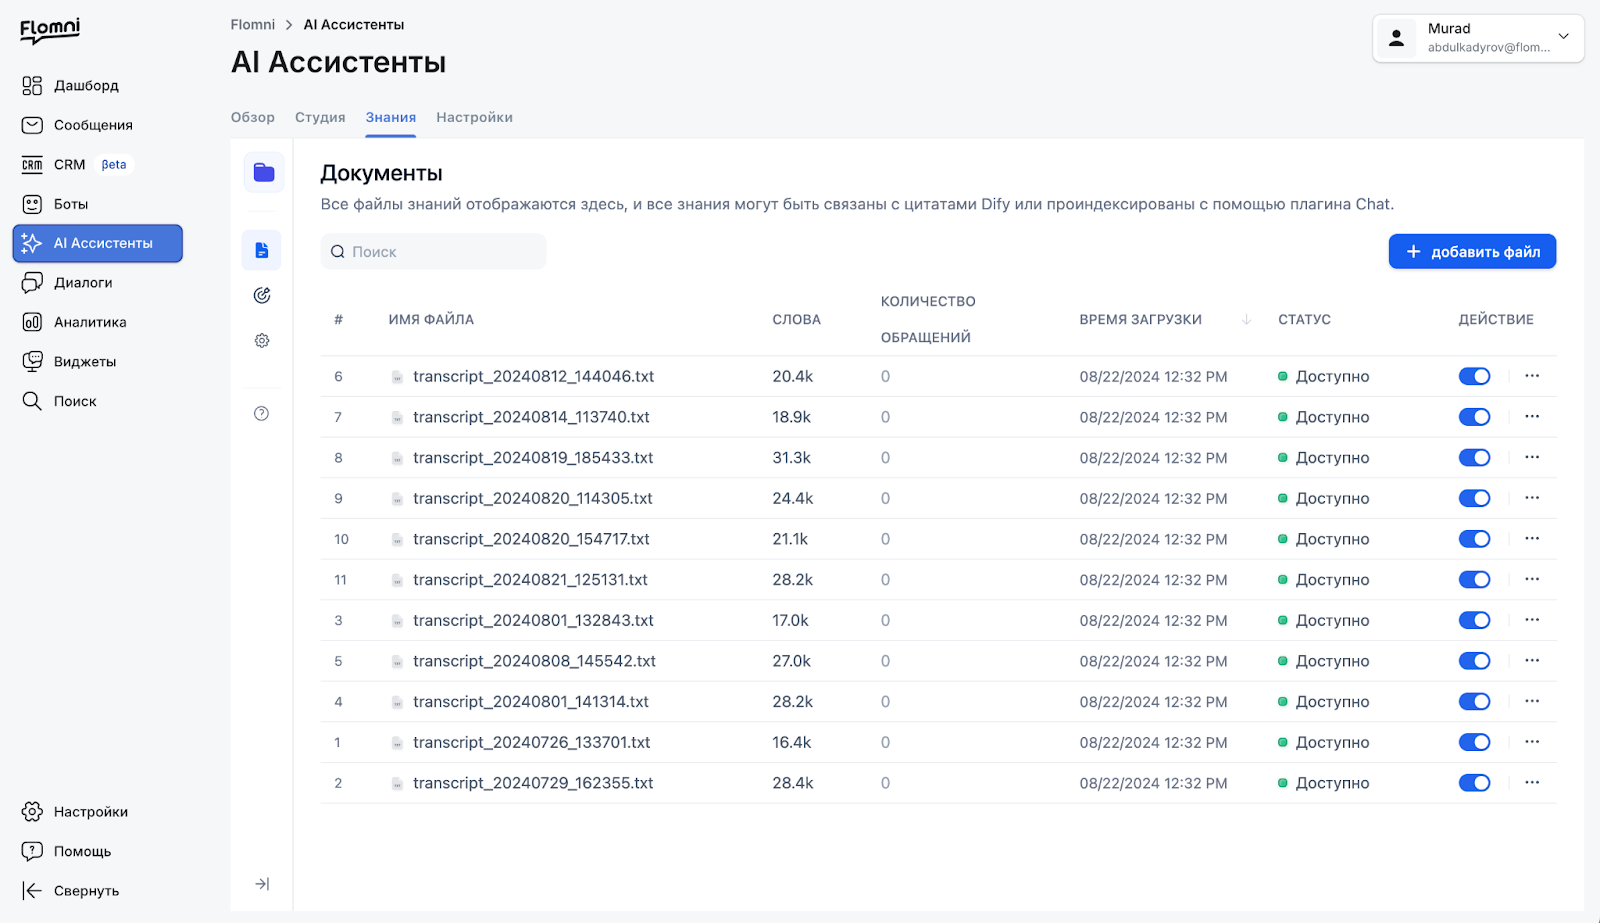This screenshot has height=923, width=1600.
Task: Click the добавить файл button
Action: 1472,252
